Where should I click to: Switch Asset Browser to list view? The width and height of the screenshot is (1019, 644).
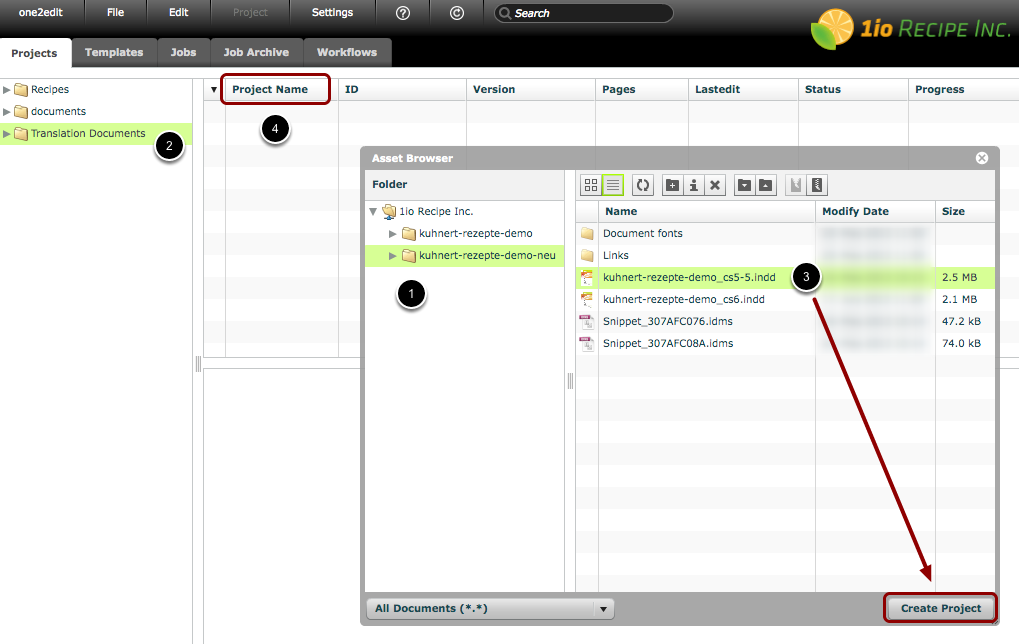613,185
